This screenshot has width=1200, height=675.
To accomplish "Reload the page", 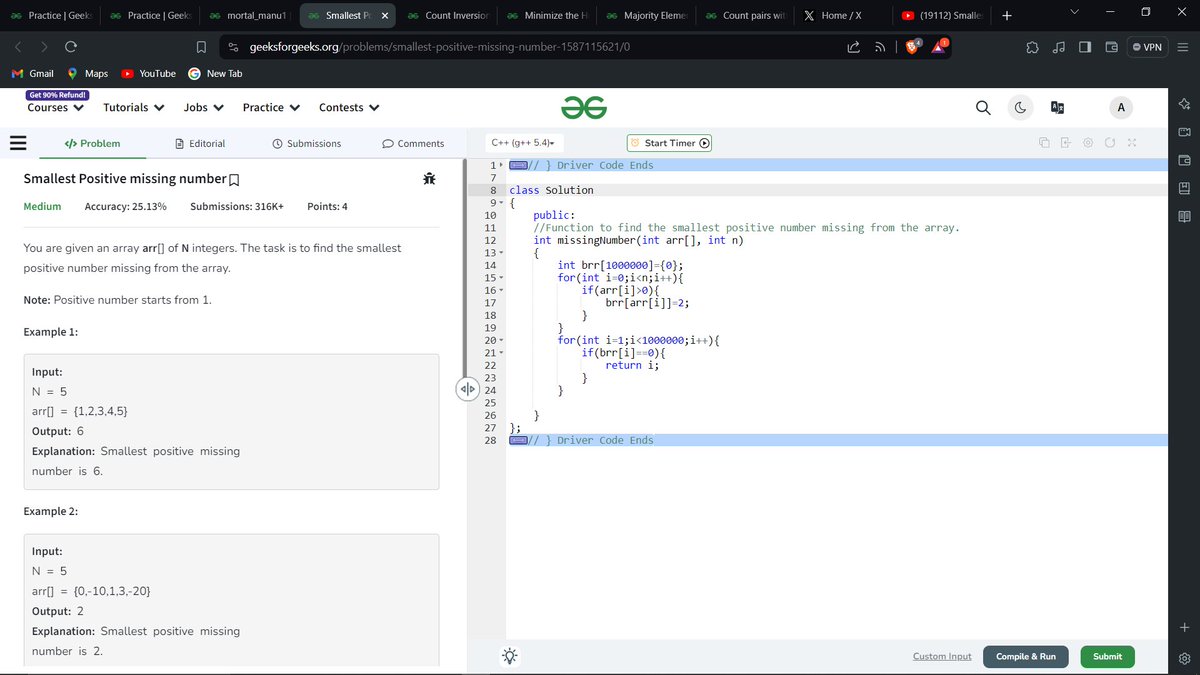I will click(71, 47).
